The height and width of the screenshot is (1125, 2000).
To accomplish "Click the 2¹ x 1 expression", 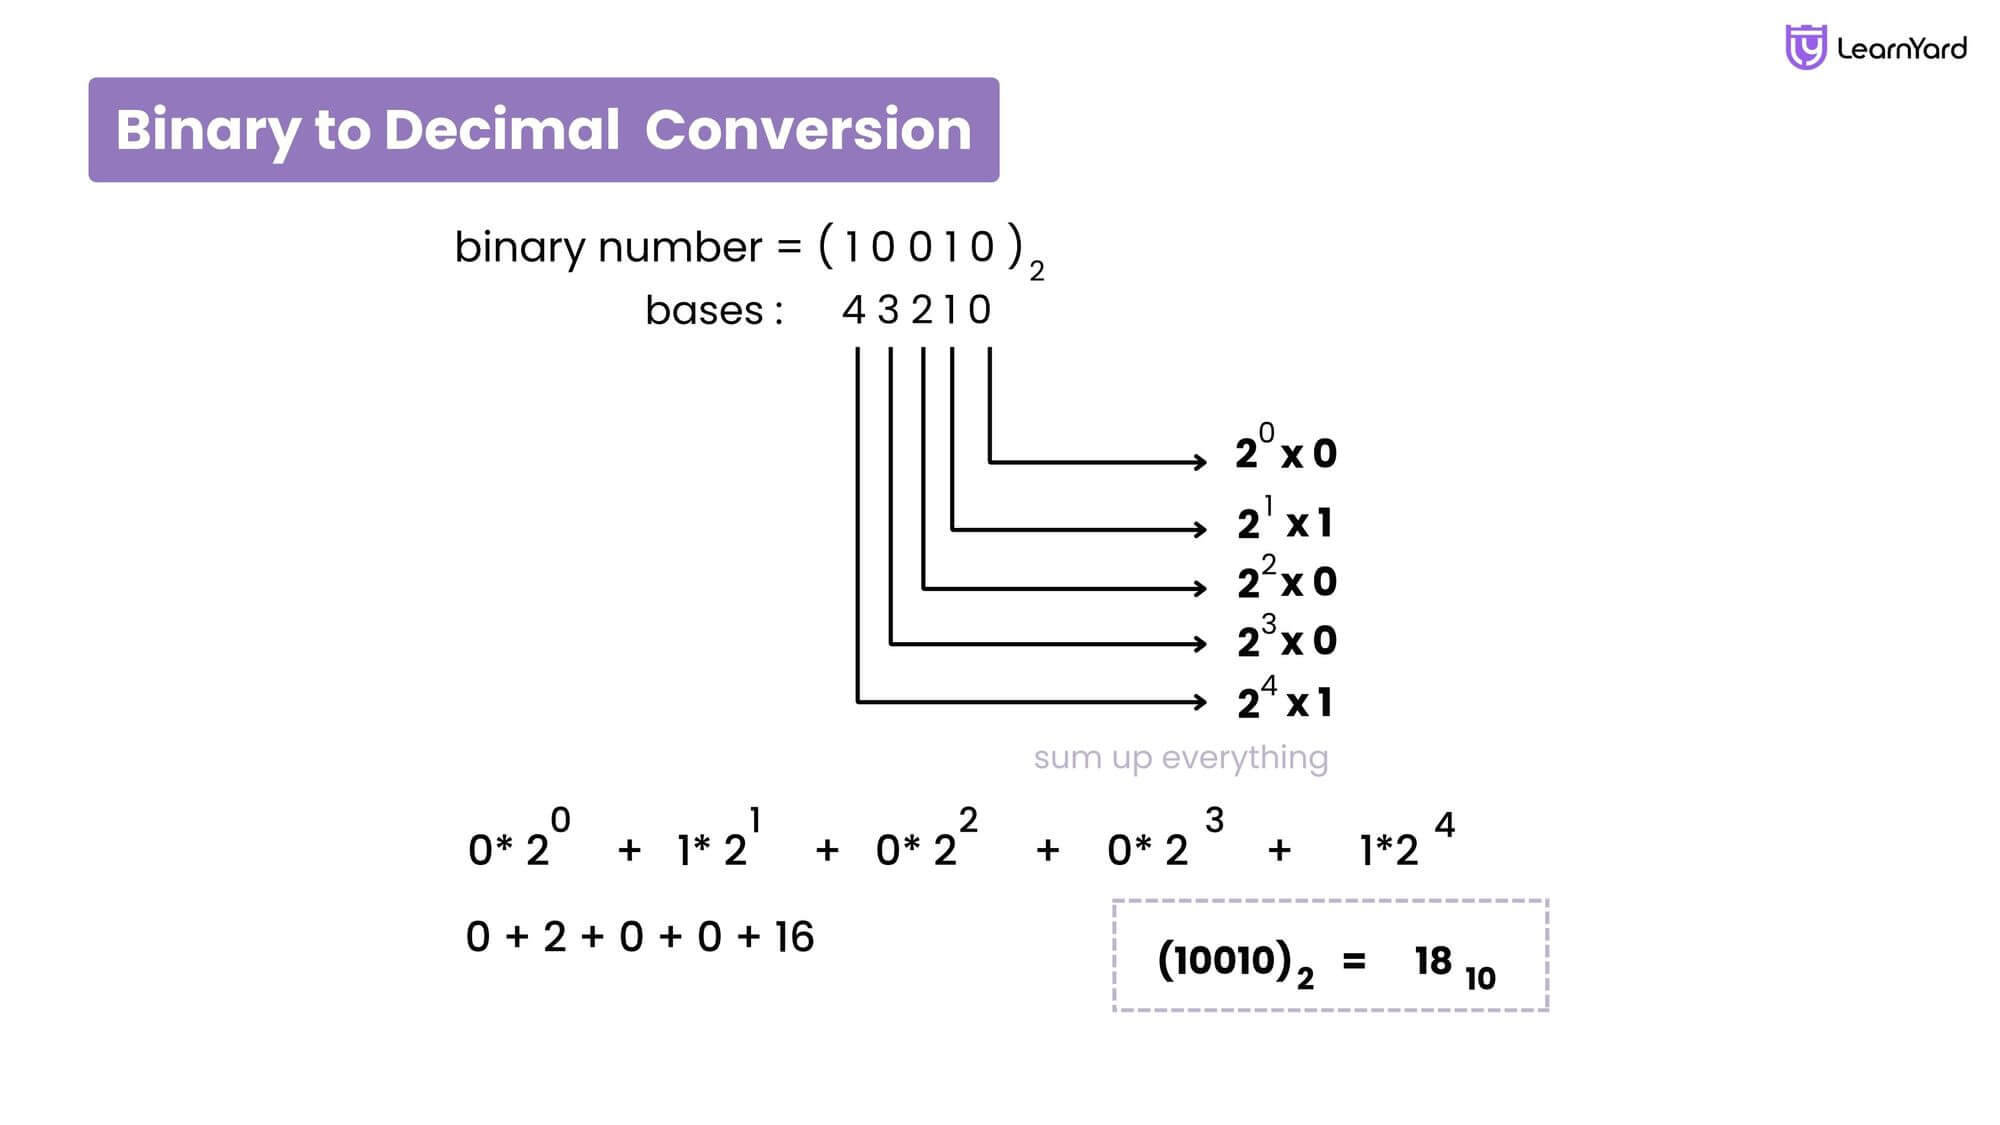I will coord(1288,519).
